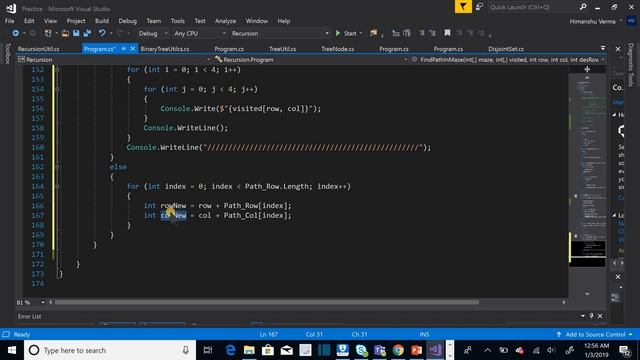Click the toolbar icon right of the Start button
The width and height of the screenshot is (640, 360).
coord(373,33)
